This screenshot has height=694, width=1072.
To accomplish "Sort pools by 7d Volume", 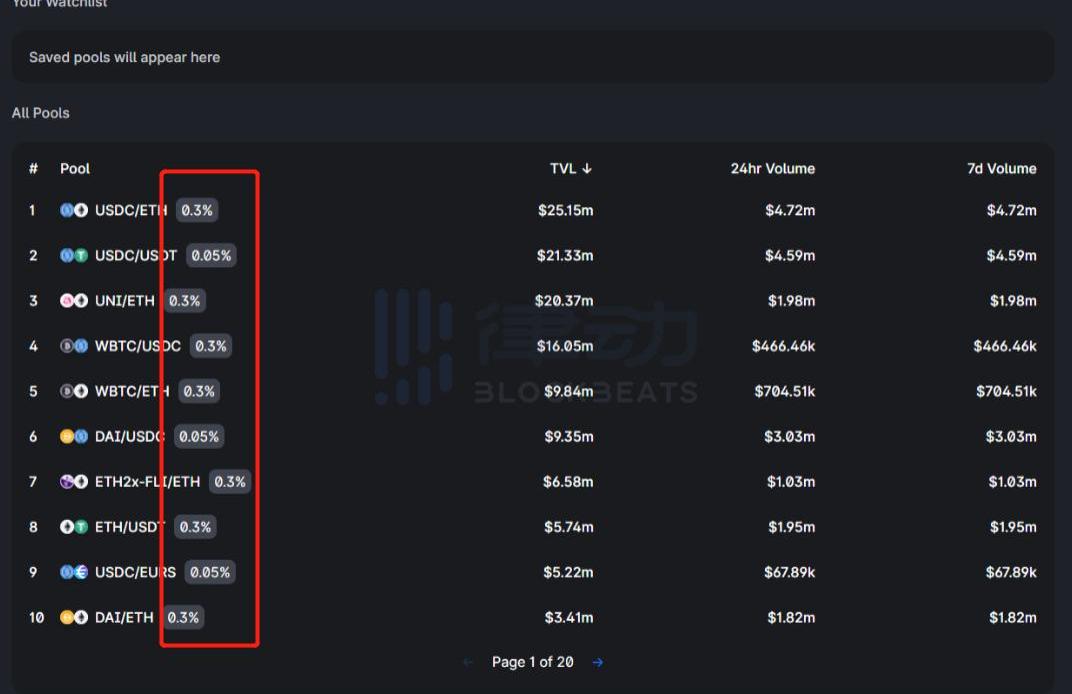I will point(1001,169).
